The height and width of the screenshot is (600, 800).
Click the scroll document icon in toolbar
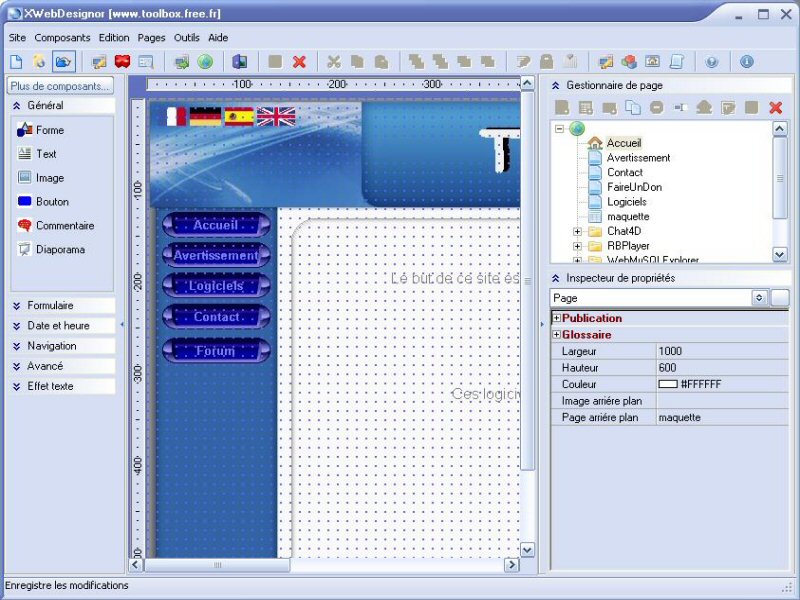point(677,62)
